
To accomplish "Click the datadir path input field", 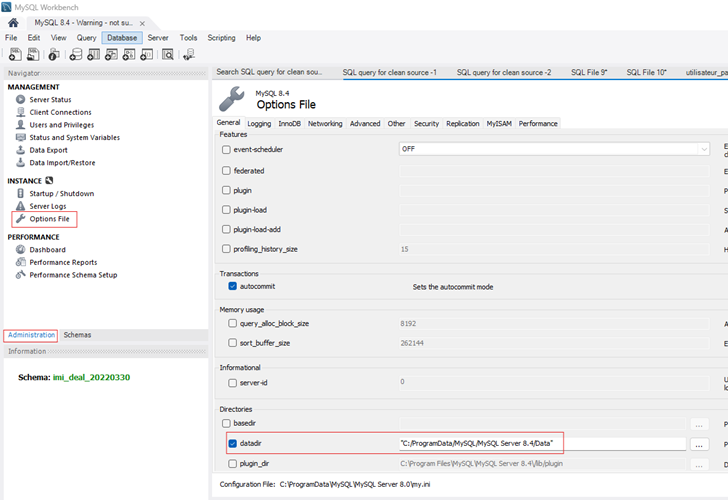I will coord(541,443).
